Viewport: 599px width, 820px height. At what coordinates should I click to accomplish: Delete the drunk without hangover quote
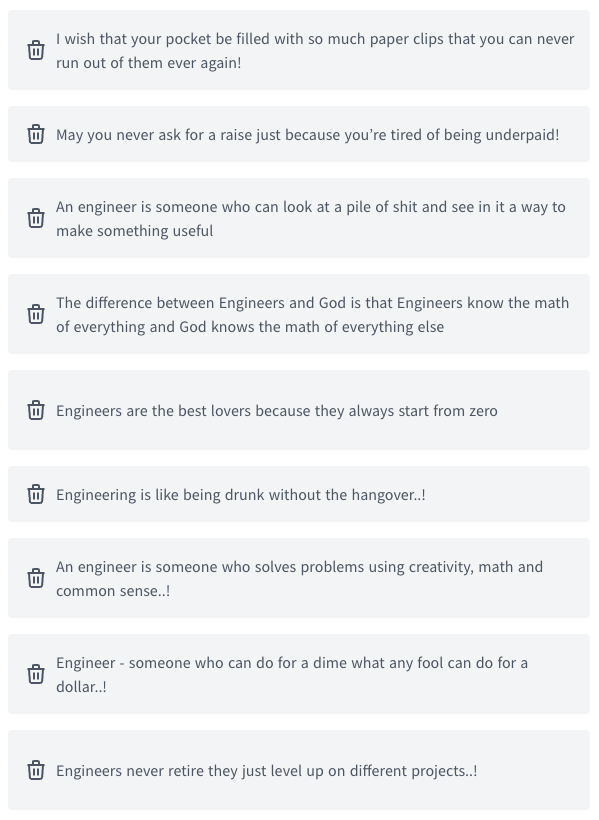(x=36, y=494)
